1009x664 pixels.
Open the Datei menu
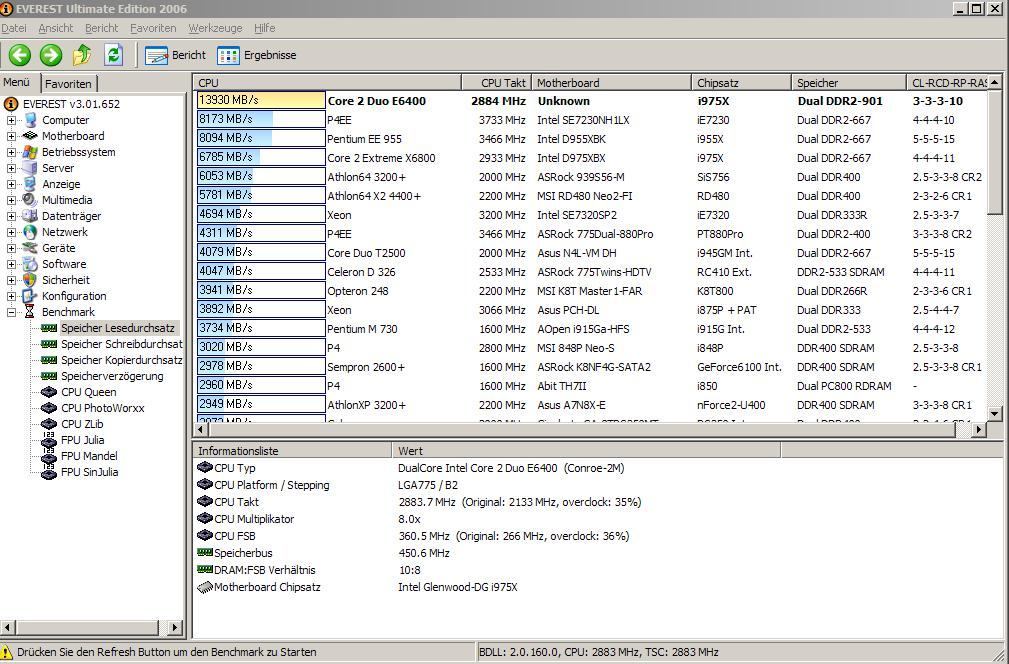pyautogui.click(x=14, y=28)
